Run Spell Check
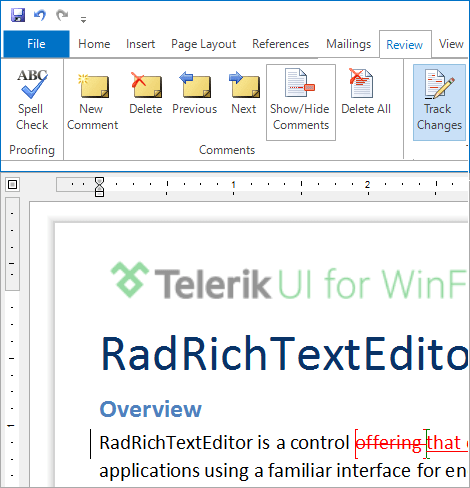 pos(32,100)
